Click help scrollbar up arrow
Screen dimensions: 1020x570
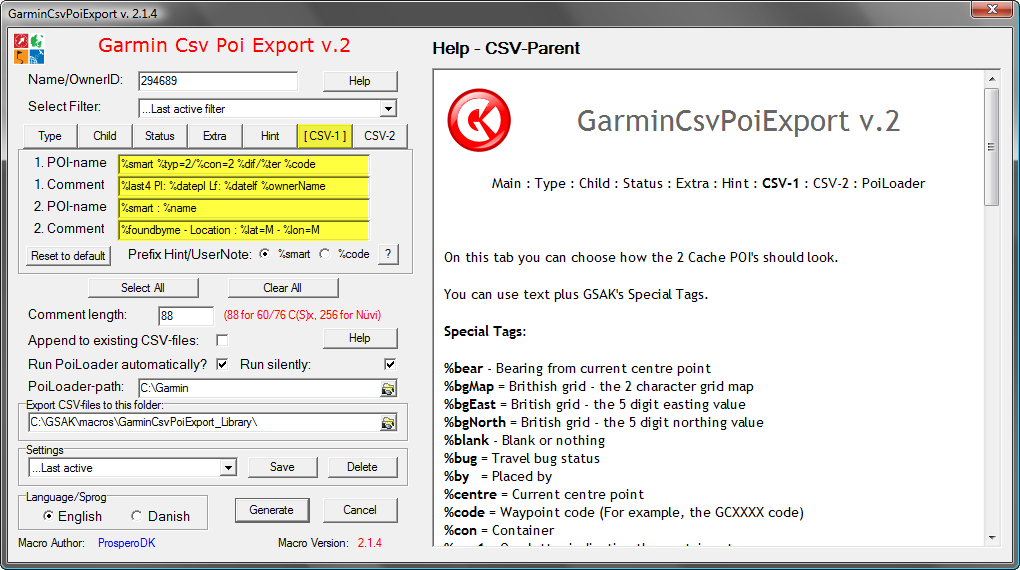[991, 79]
